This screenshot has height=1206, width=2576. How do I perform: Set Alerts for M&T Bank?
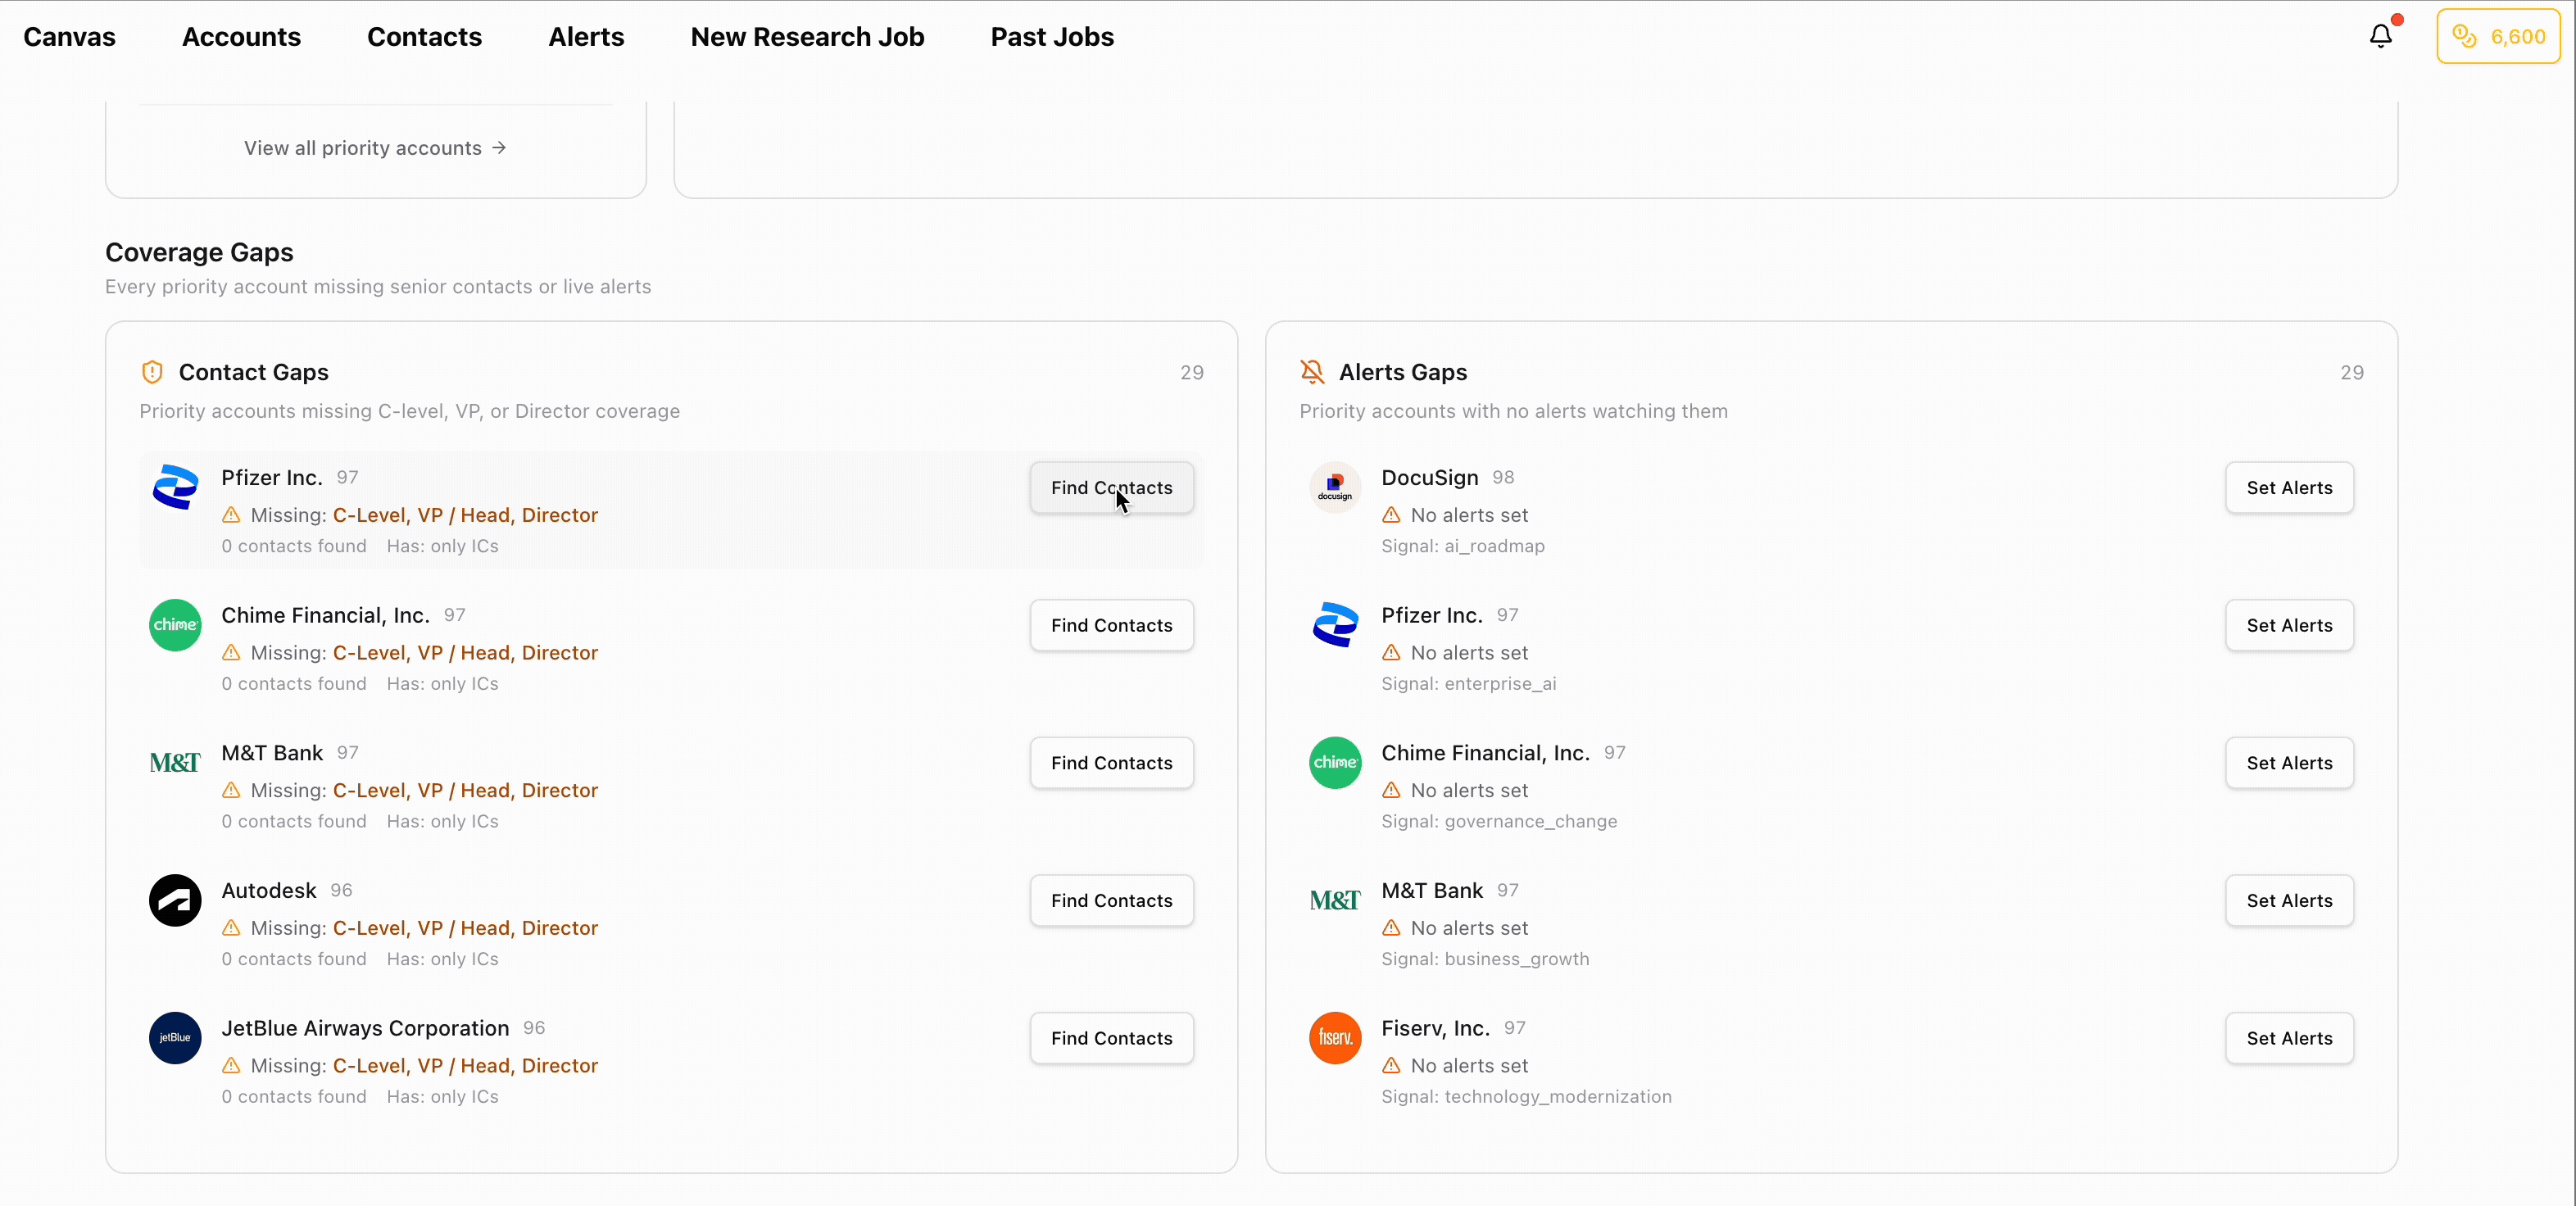pyautogui.click(x=2289, y=900)
